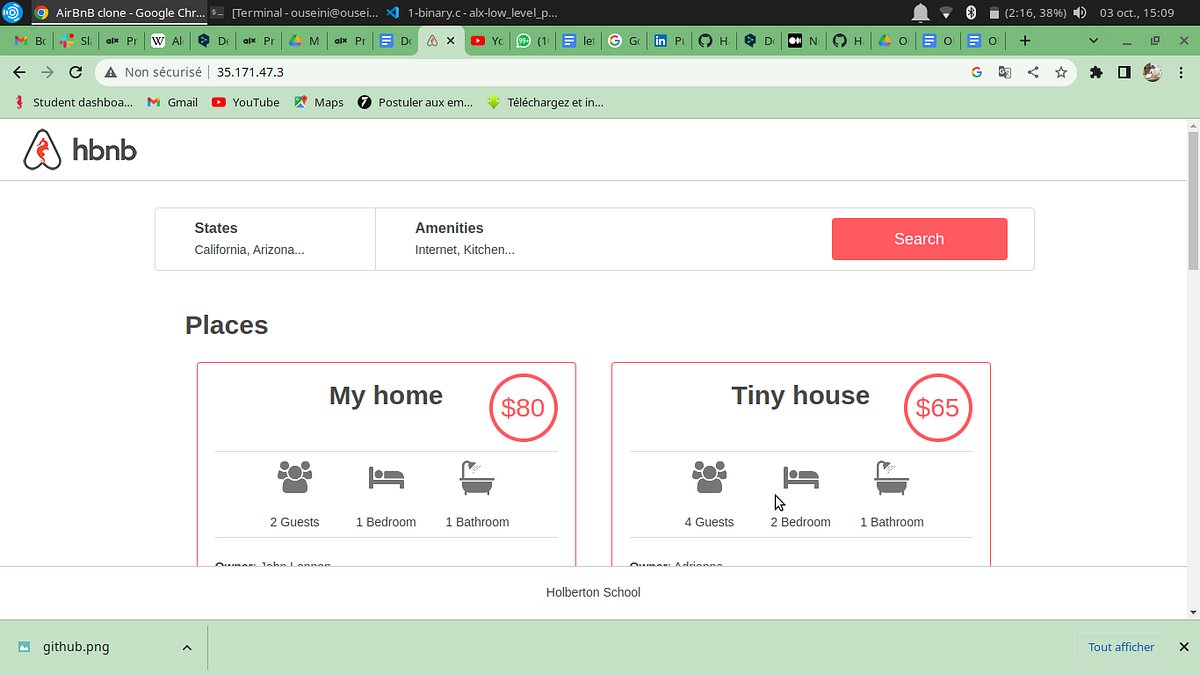Click the clock showing 03 oct., 15:09

[1136, 13]
